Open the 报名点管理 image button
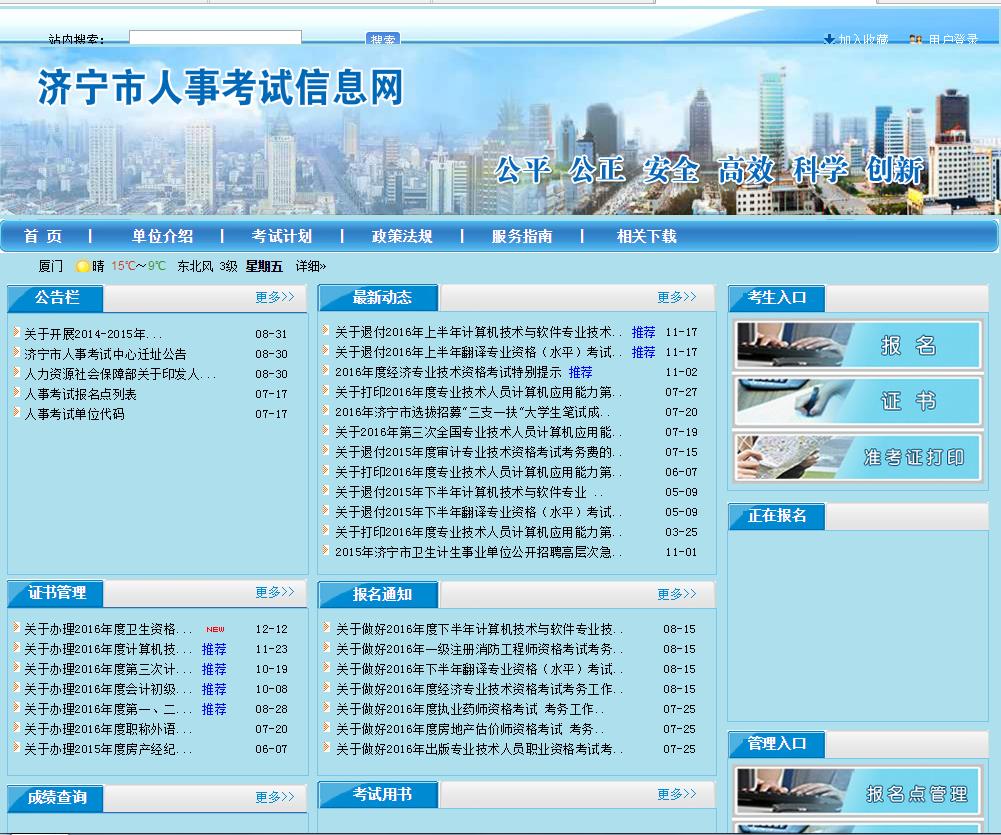The height and width of the screenshot is (835, 1001). click(857, 792)
